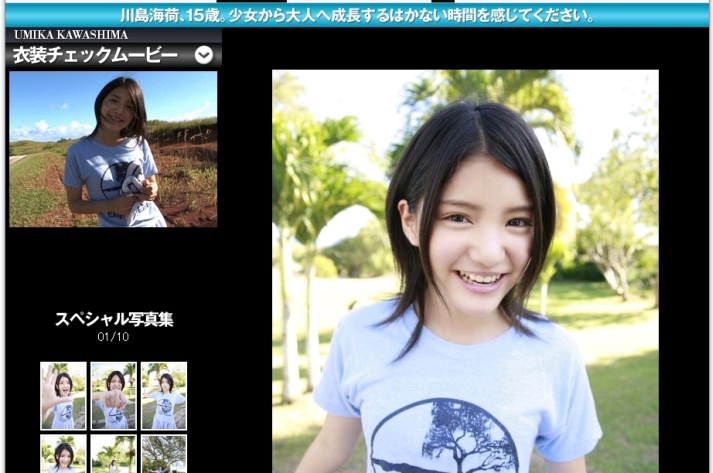713x473 pixels.
Task: Click the UMIKA KAWASHIMA name label
Action: tap(71, 35)
